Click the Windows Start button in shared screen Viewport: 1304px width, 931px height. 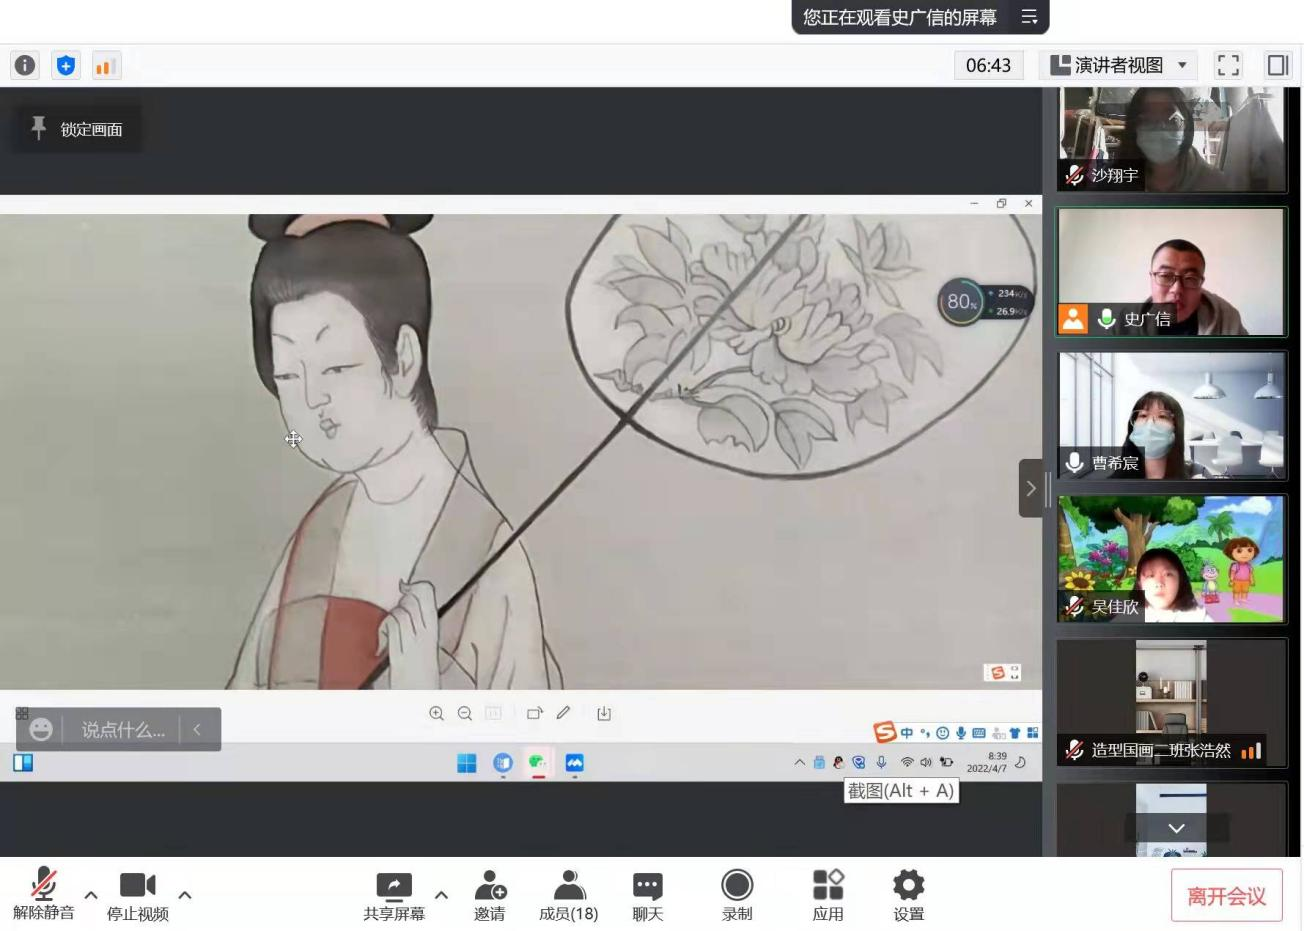(467, 763)
